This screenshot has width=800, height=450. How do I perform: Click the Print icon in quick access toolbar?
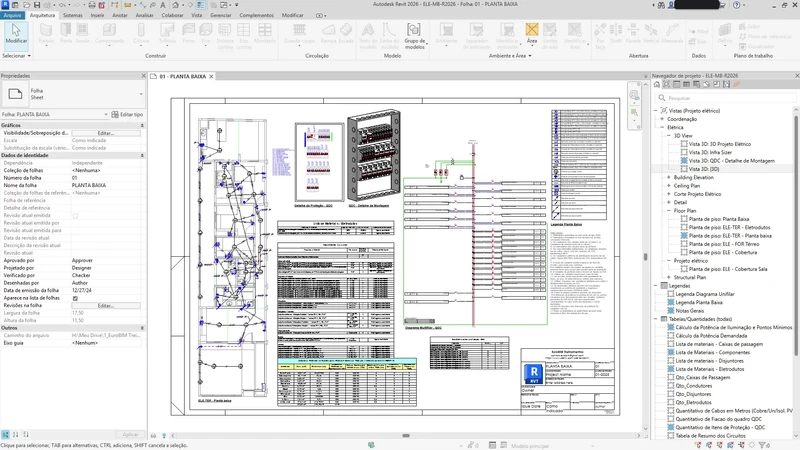[92, 5]
